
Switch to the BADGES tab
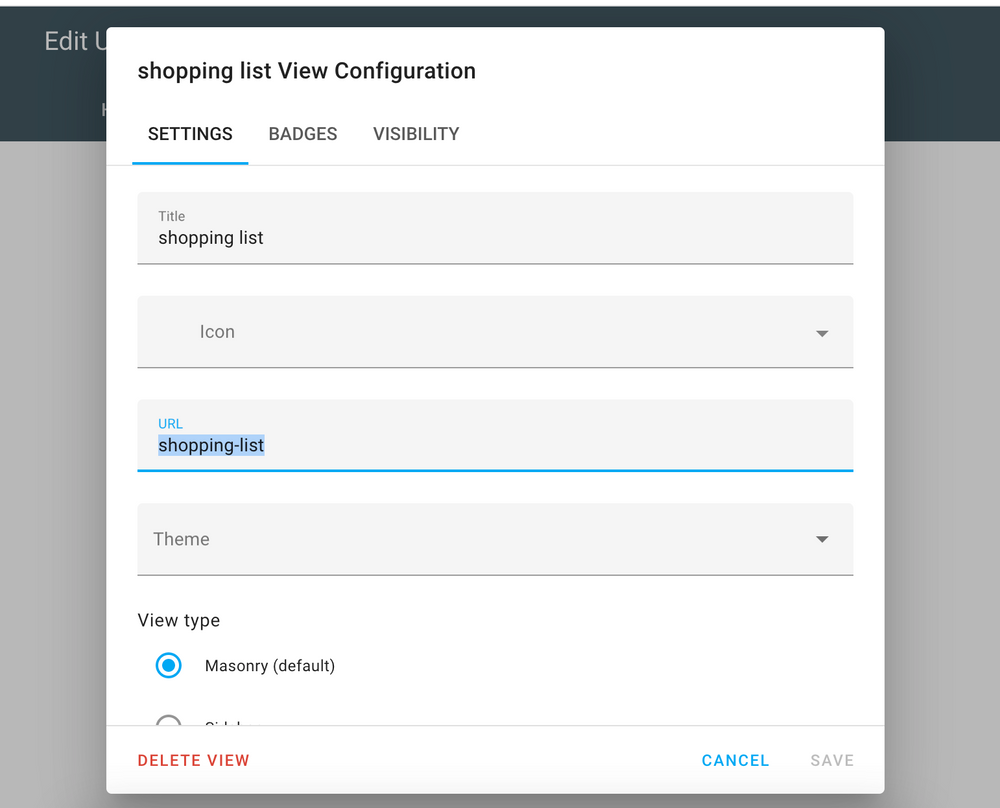[x=303, y=134]
